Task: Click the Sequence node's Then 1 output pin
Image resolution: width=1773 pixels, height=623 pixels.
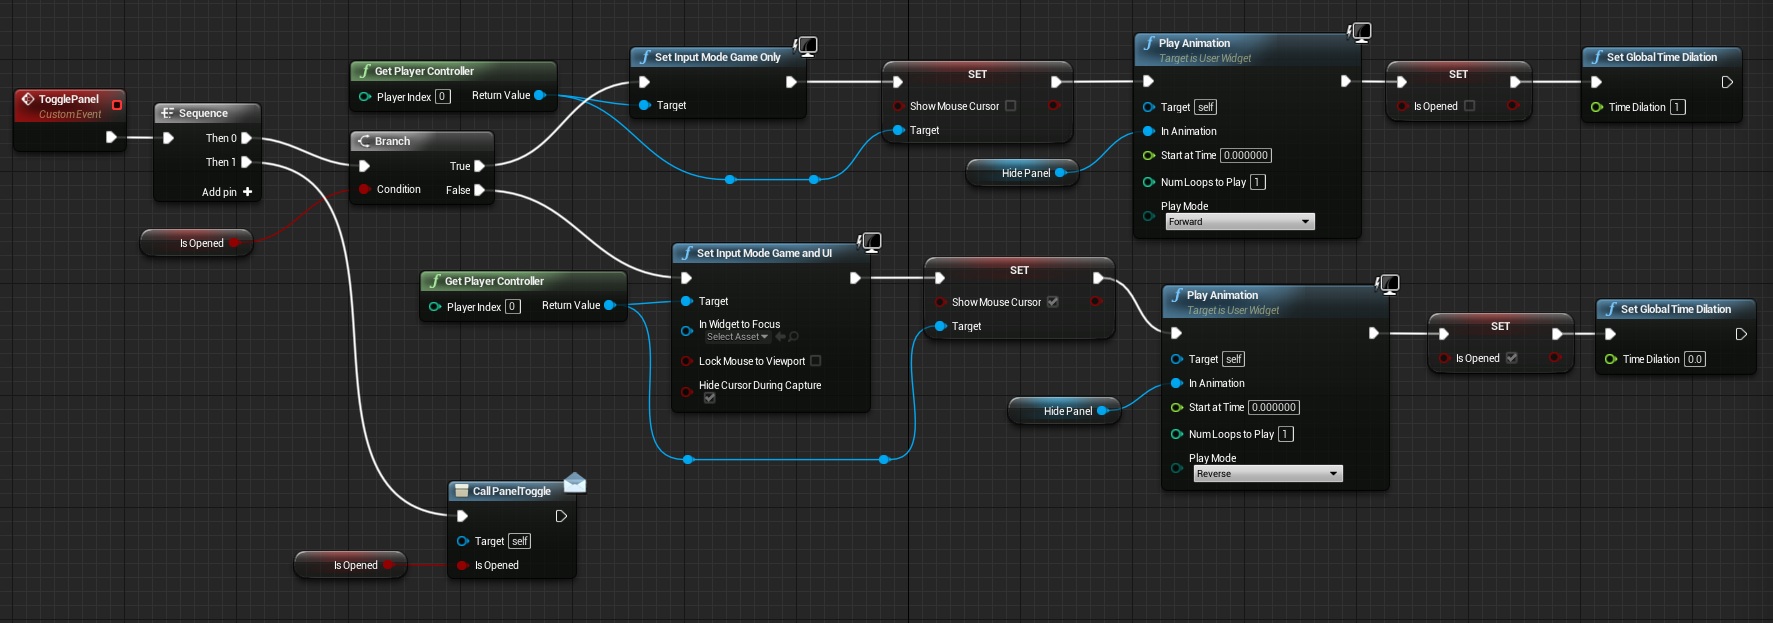Action: pyautogui.click(x=246, y=162)
